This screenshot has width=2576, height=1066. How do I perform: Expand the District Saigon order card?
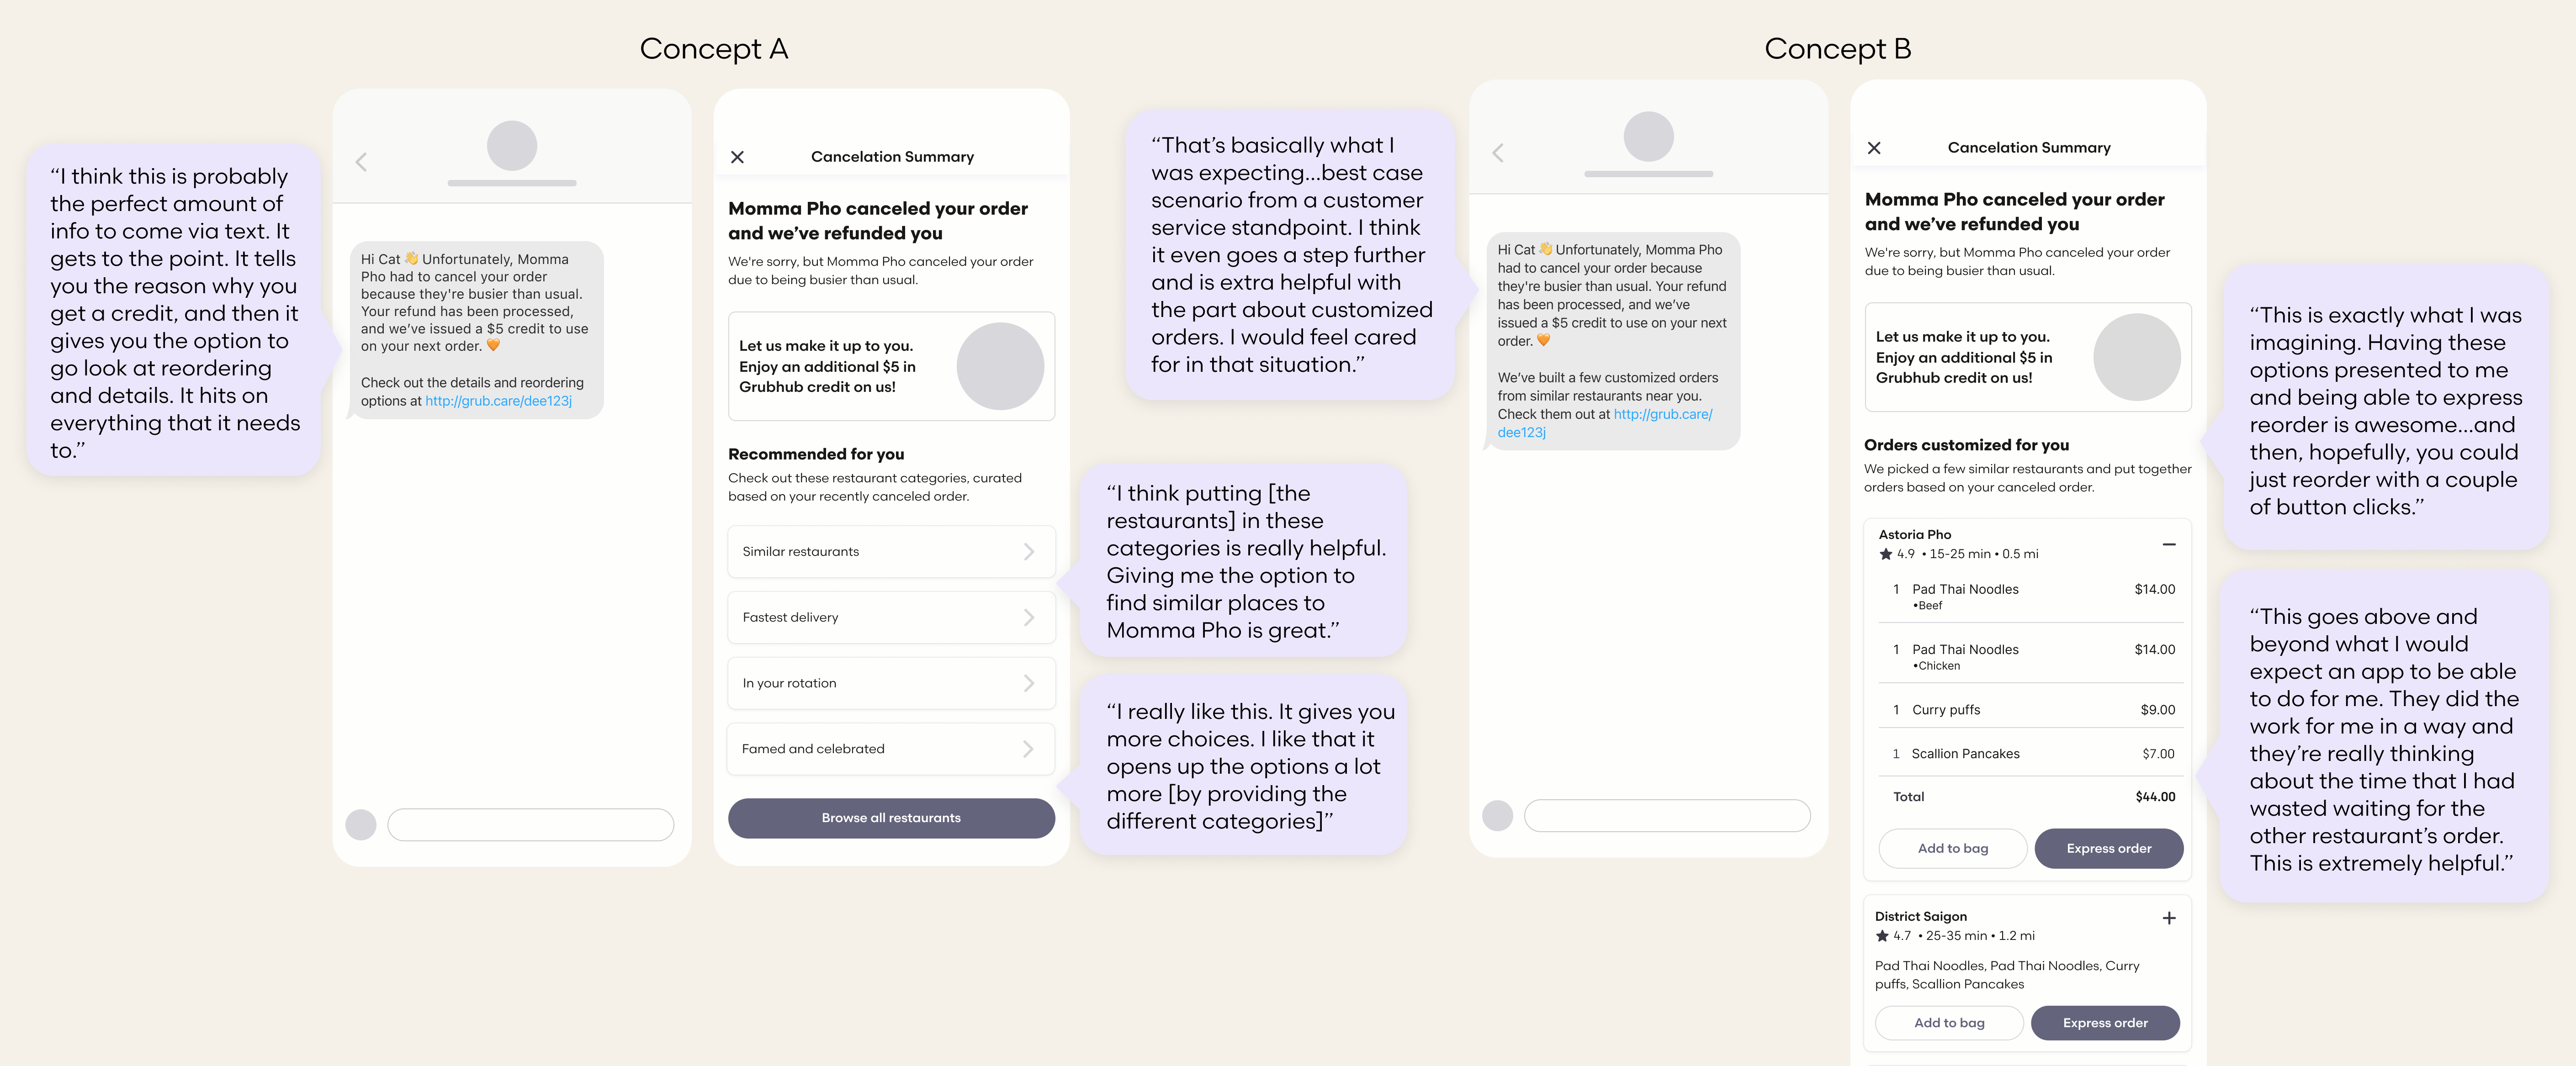[2168, 918]
